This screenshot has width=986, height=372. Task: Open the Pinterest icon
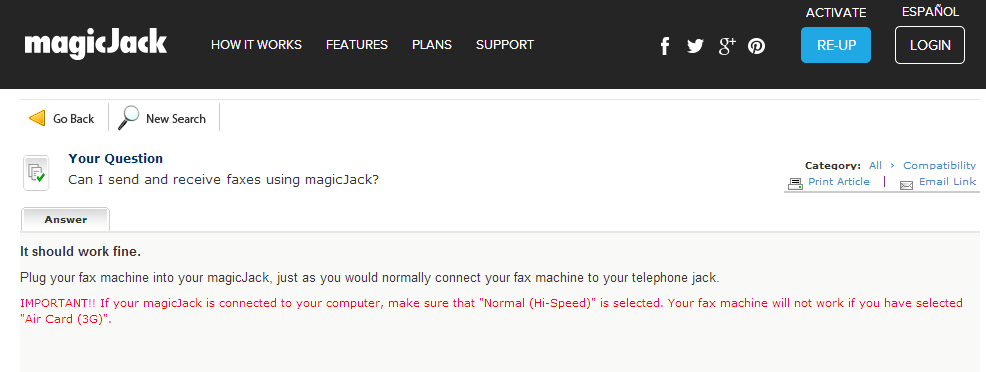[756, 46]
